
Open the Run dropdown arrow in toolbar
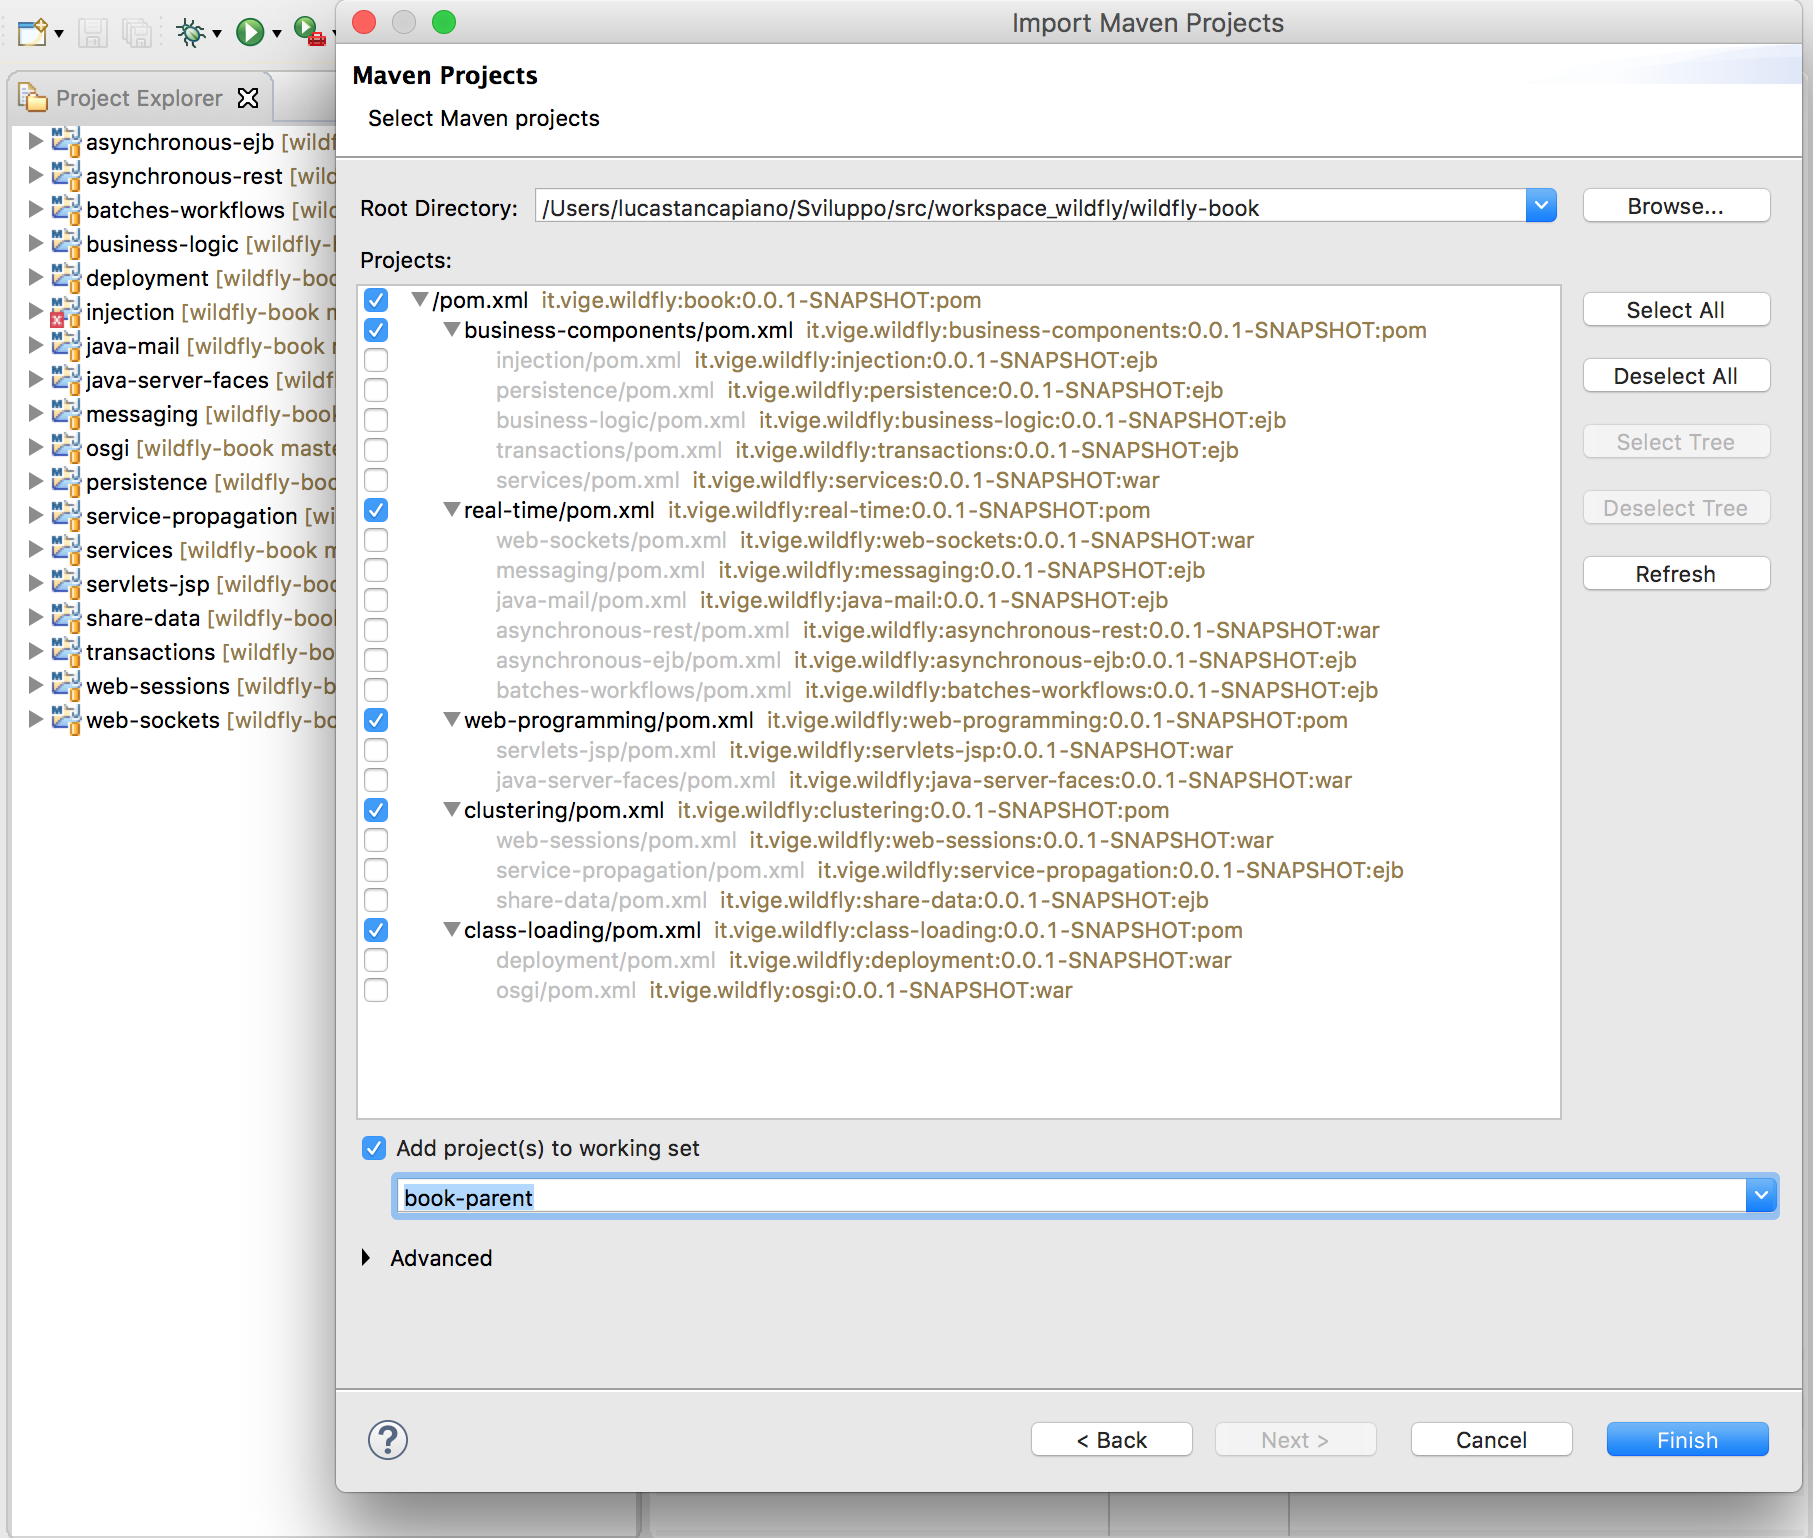click(276, 34)
